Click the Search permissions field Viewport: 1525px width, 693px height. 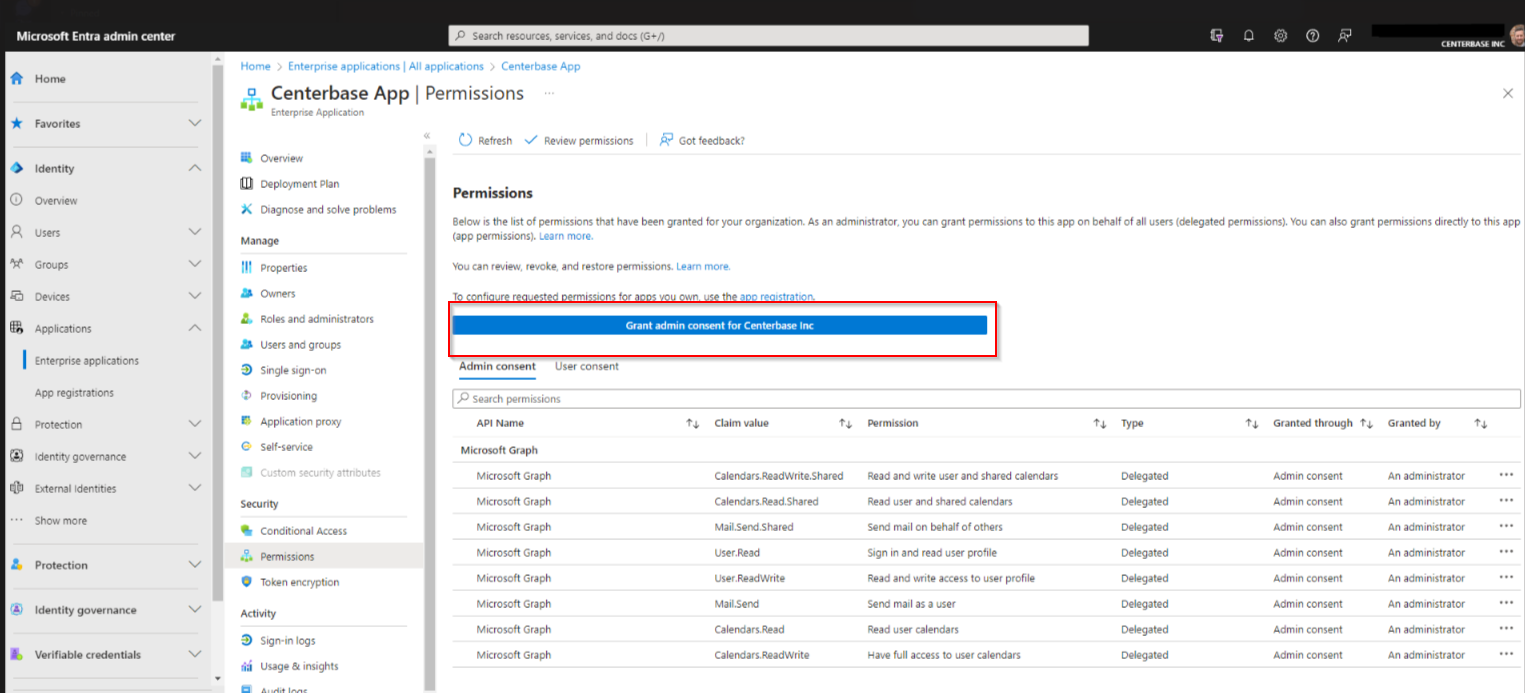(986, 399)
